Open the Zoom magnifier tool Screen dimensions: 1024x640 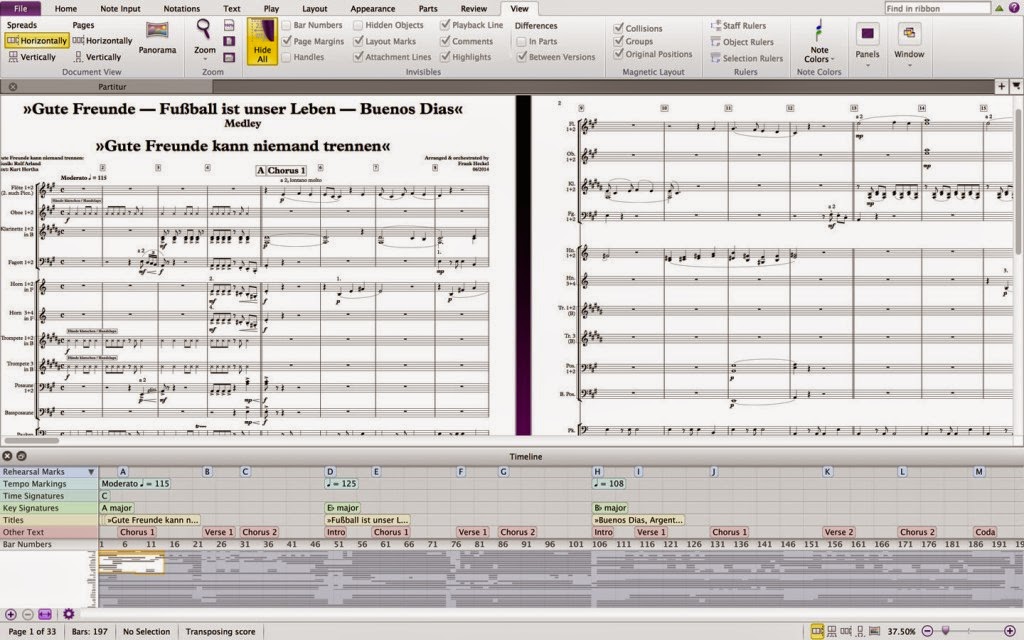point(204,29)
